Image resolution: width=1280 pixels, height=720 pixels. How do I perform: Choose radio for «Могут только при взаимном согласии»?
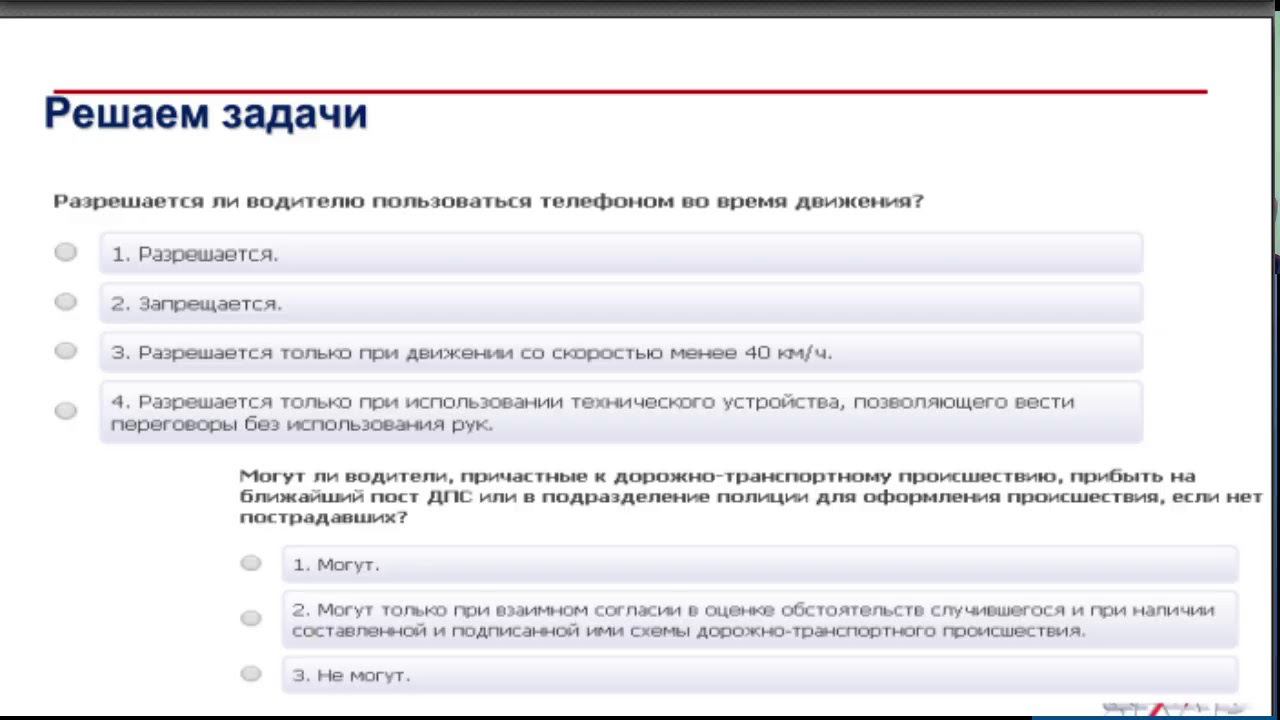click(x=251, y=618)
